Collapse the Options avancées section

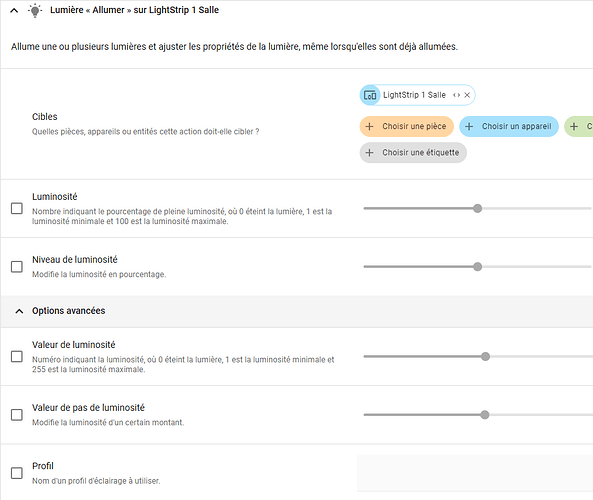[19, 311]
